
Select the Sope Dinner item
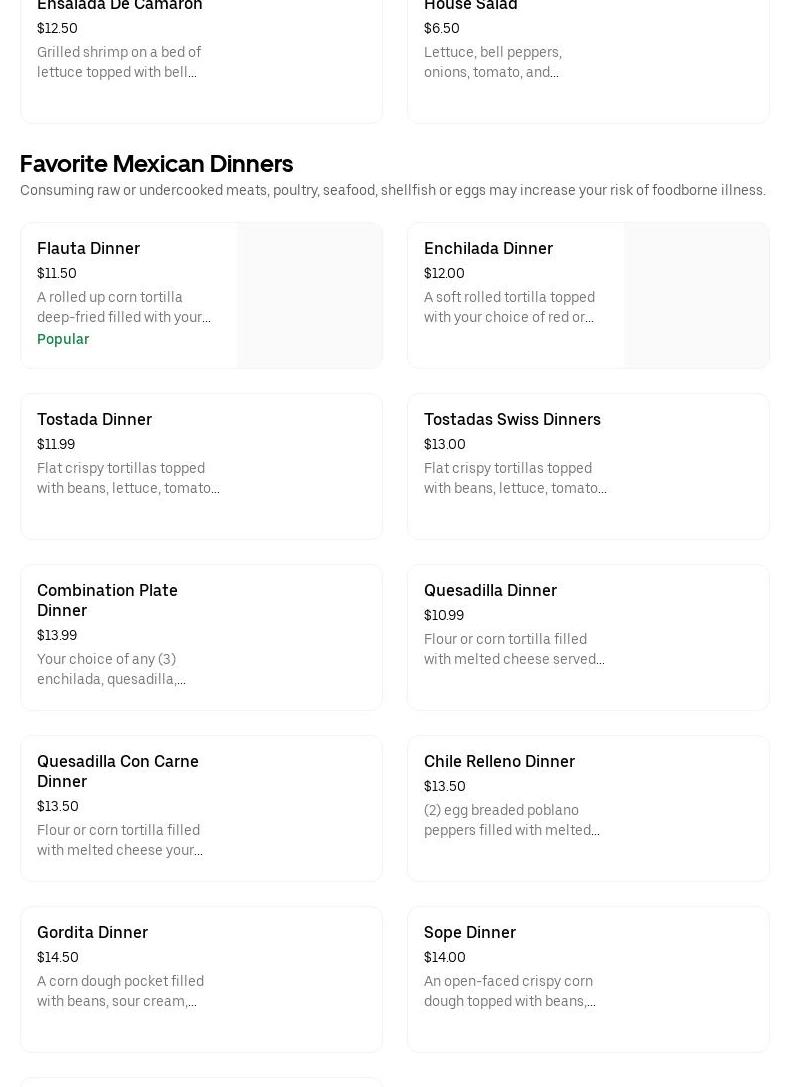(587, 979)
